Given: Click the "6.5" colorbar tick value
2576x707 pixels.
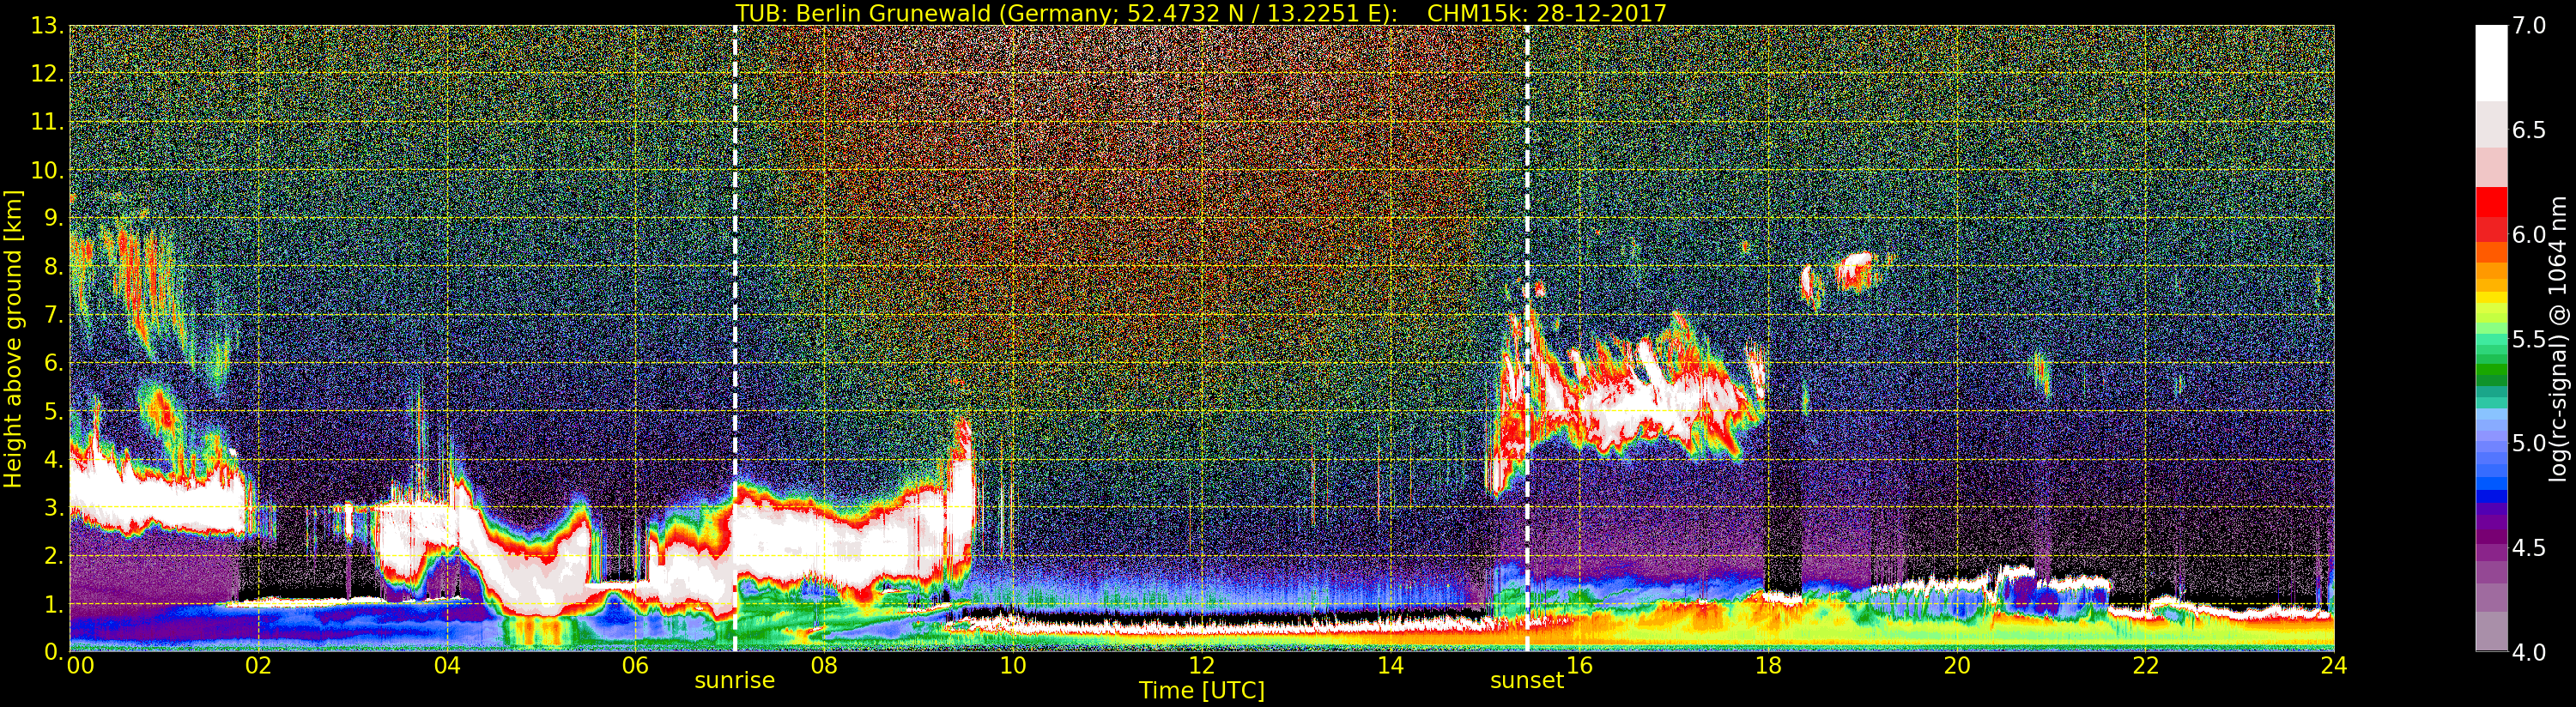Looking at the screenshot, I should pyautogui.click(x=2530, y=131).
